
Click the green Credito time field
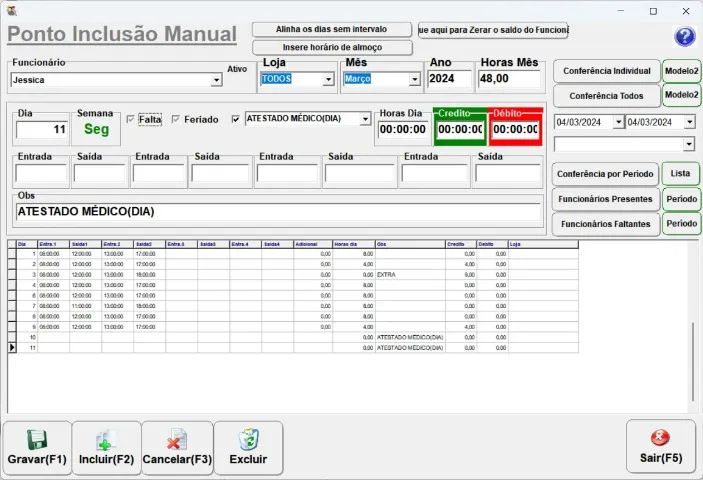click(x=460, y=130)
